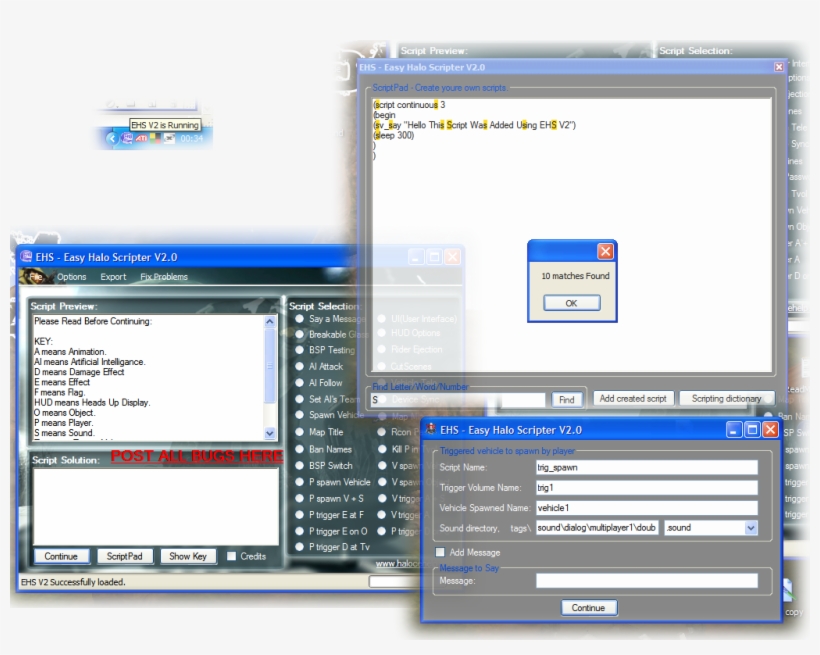This screenshot has width=820, height=655.
Task: Click the EHS icon on the vehicle spawn dialog titlebar
Action: [431, 430]
